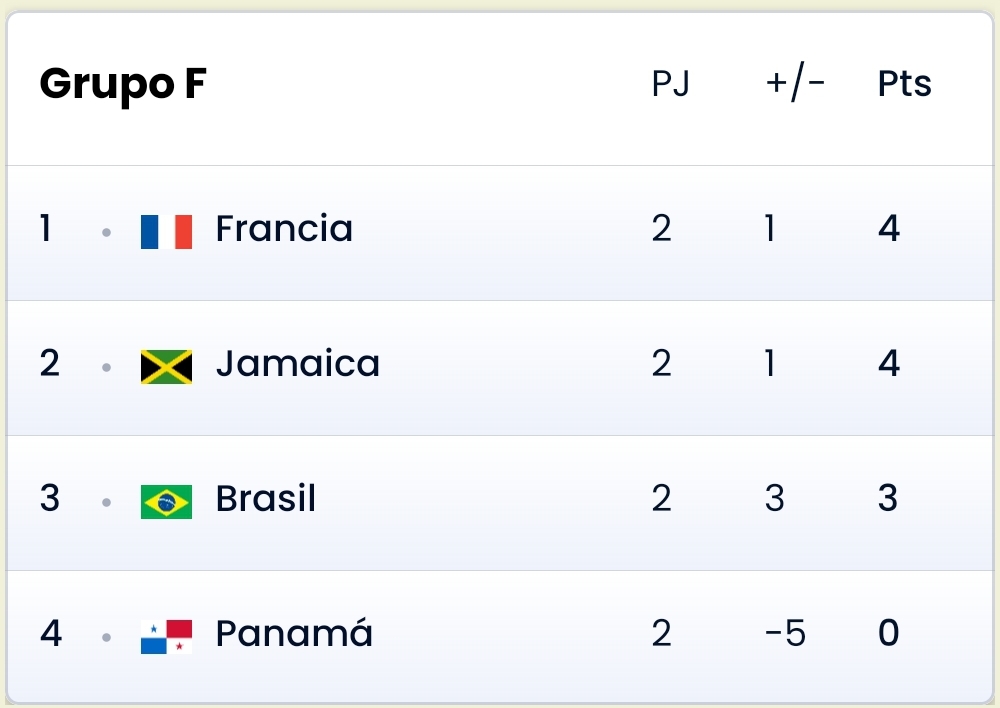Click the Jamaica flag icon
The width and height of the screenshot is (1000, 708).
point(166,367)
